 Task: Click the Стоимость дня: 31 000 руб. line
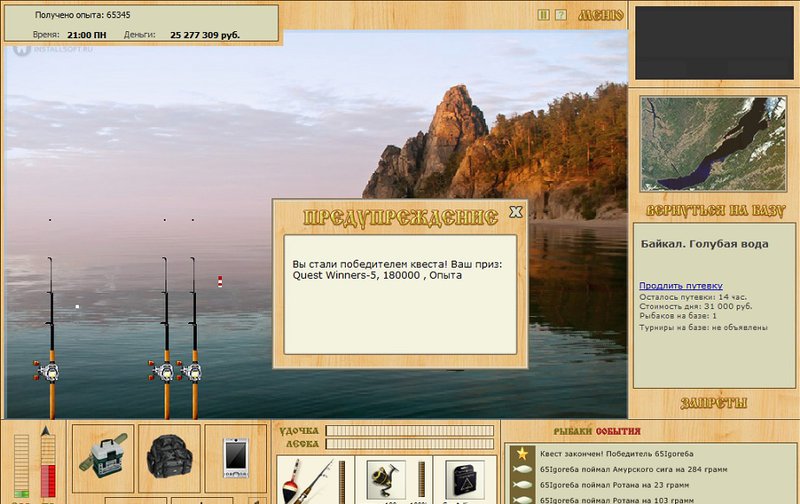click(695, 307)
